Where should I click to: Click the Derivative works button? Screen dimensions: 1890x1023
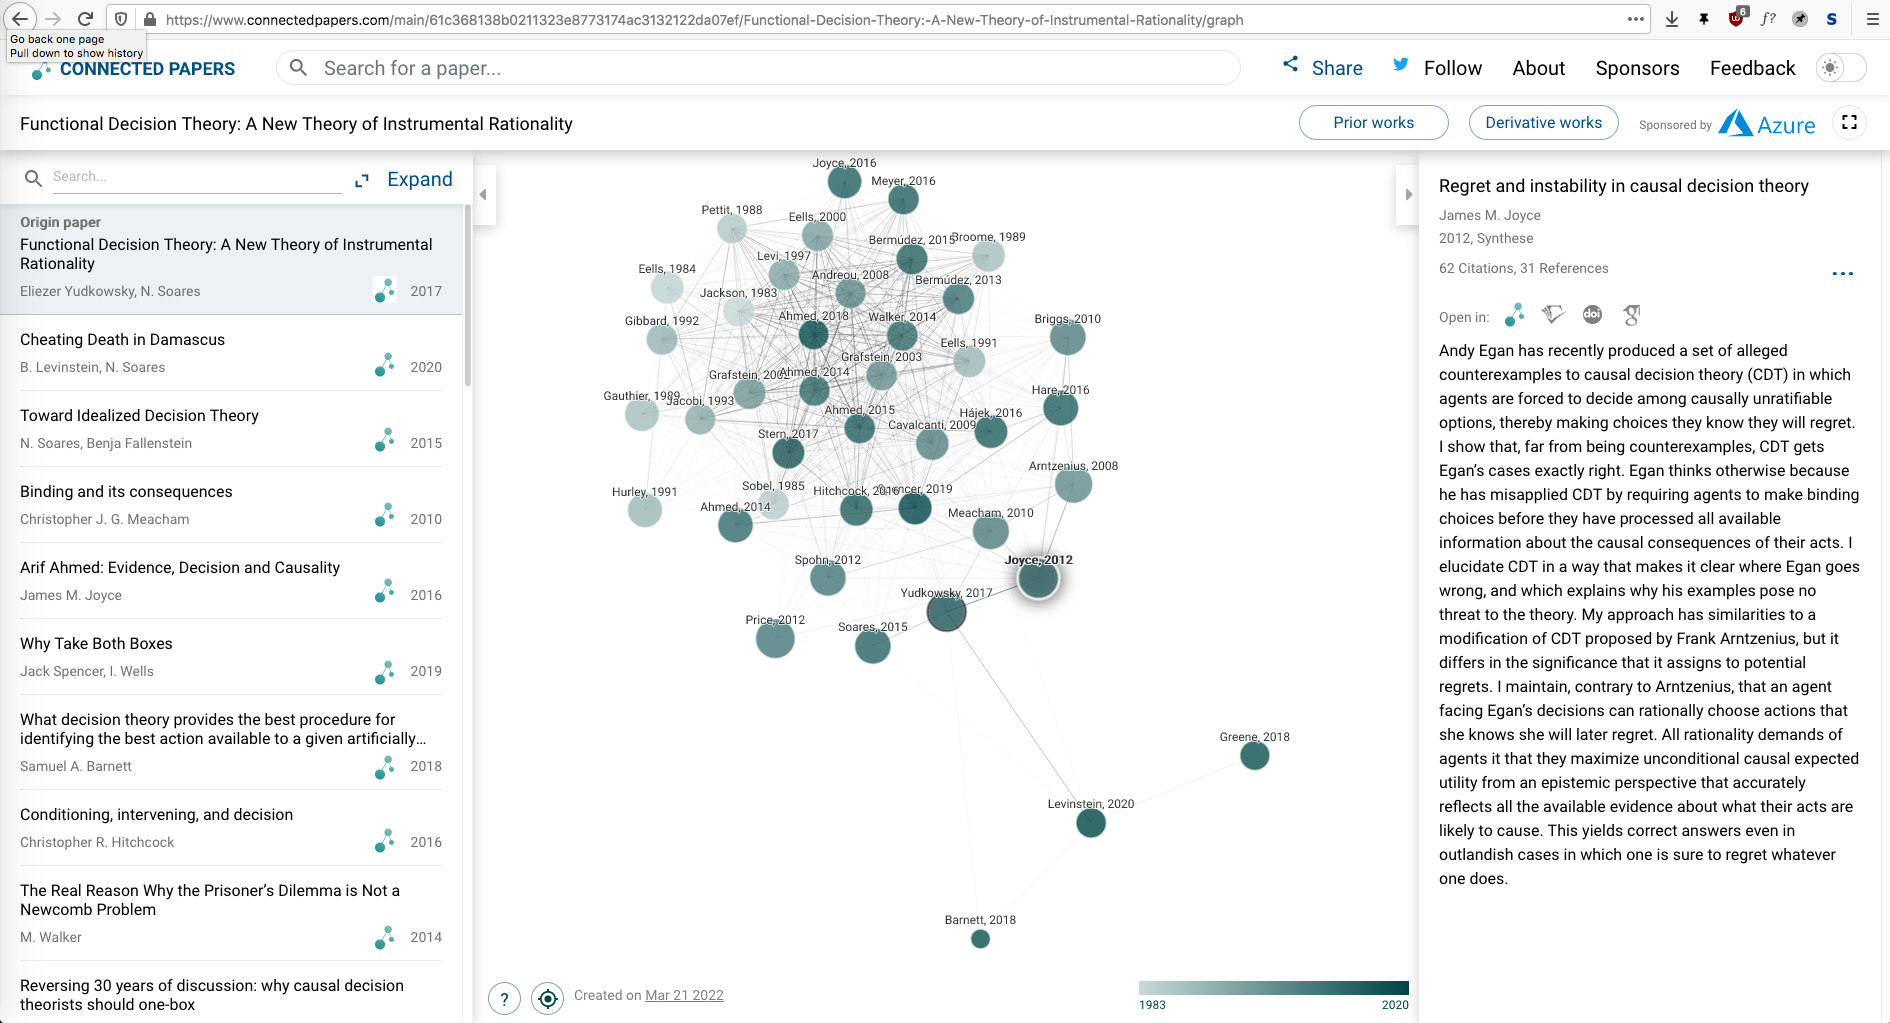[x=1543, y=122]
